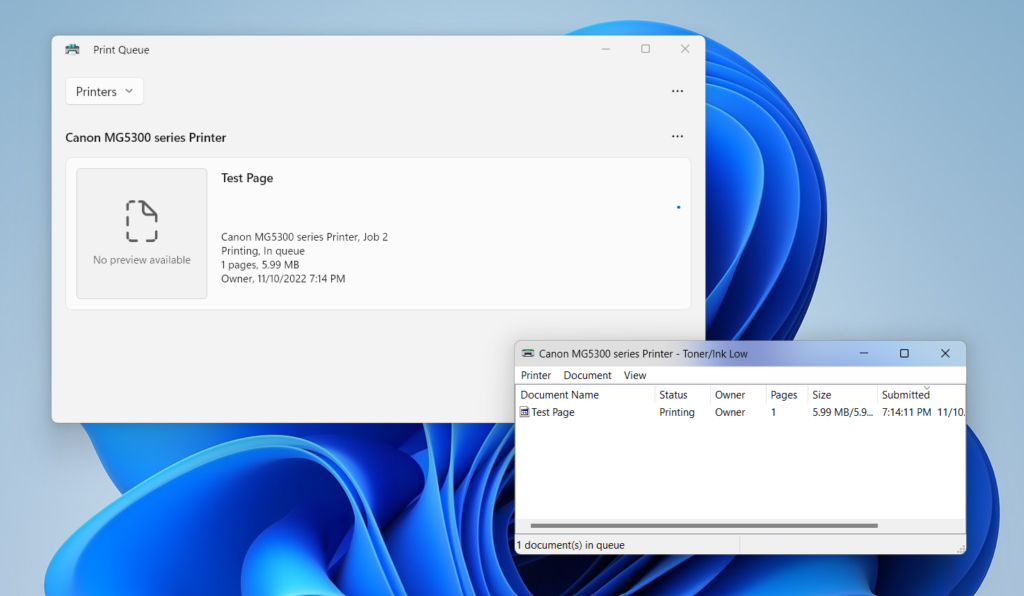Viewport: 1024px width, 596px height.
Task: Open the Printer menu
Action: click(x=536, y=375)
